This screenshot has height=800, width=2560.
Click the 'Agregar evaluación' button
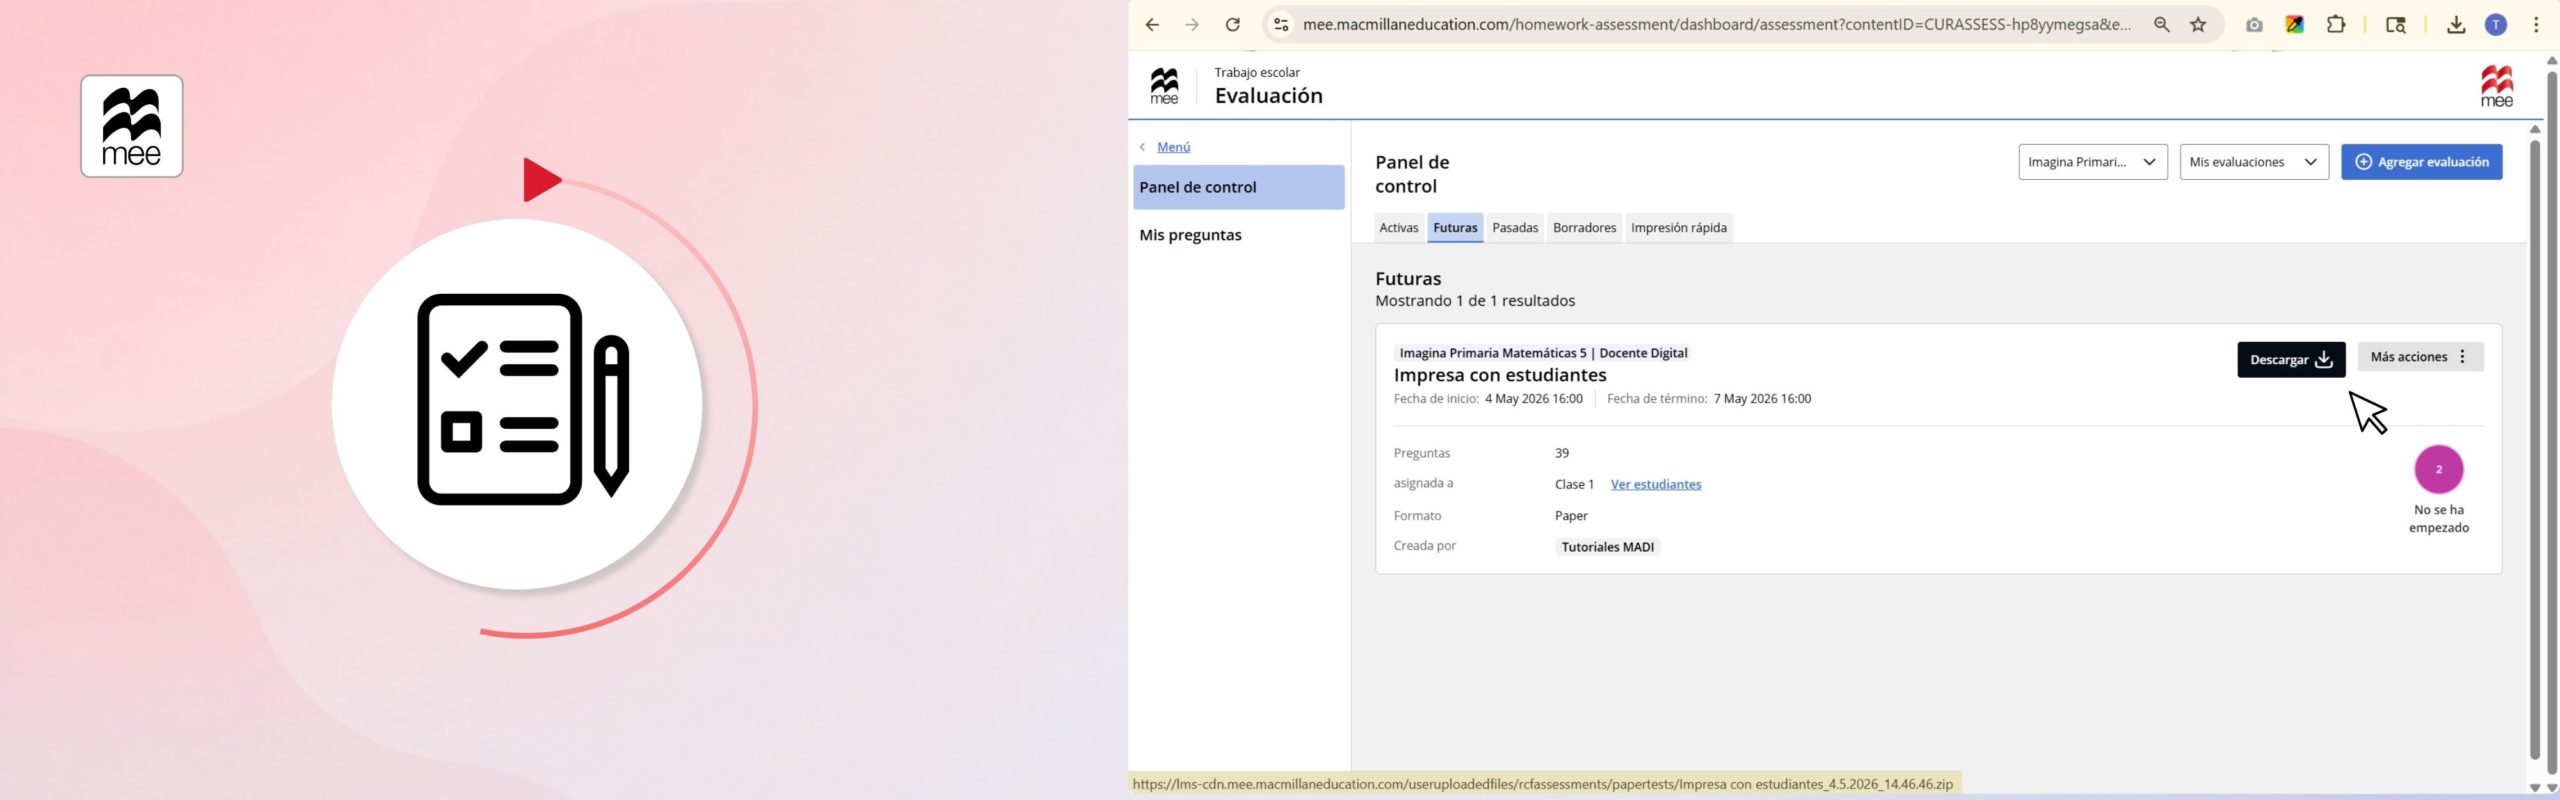pos(2421,162)
